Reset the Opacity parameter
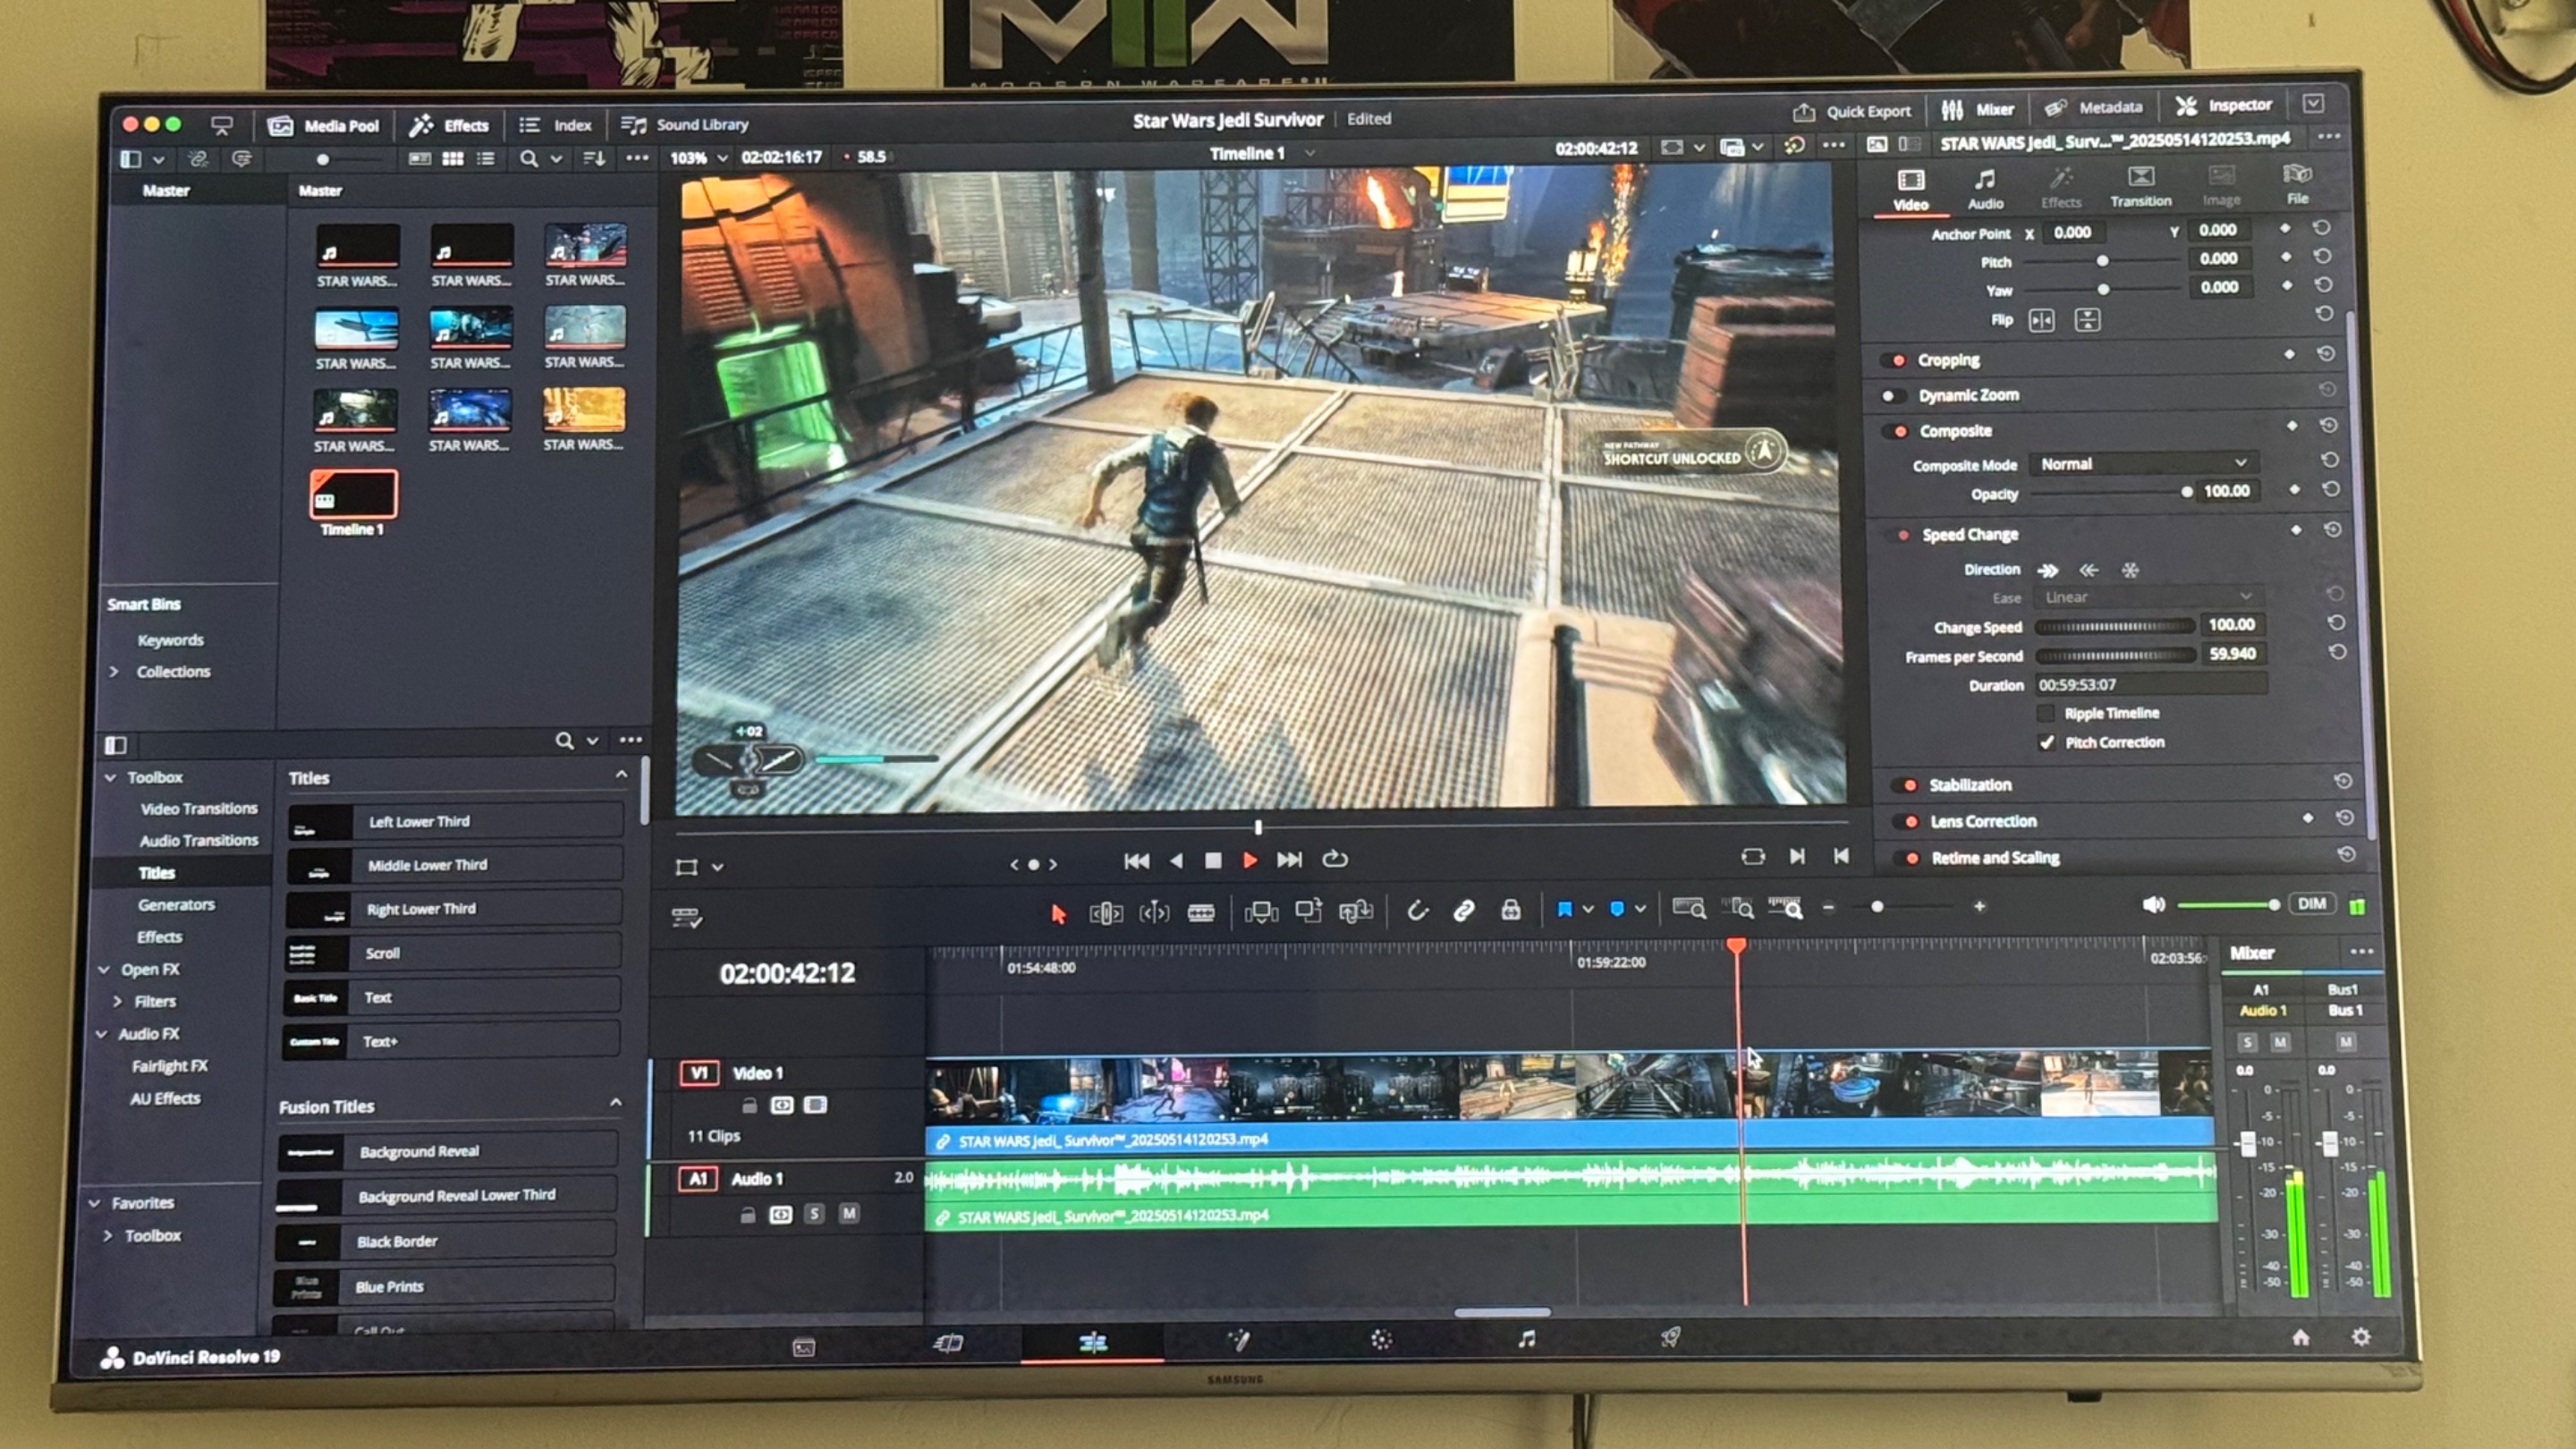 click(x=2331, y=490)
